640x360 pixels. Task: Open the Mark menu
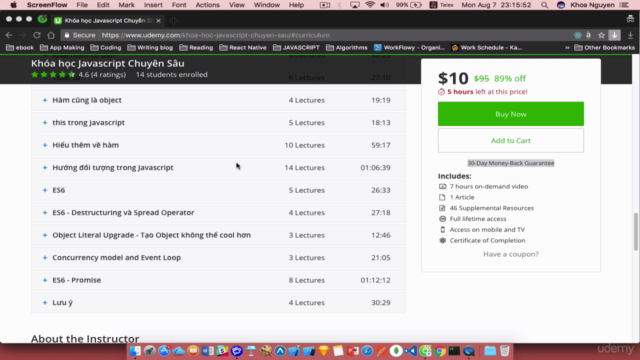[x=127, y=5]
